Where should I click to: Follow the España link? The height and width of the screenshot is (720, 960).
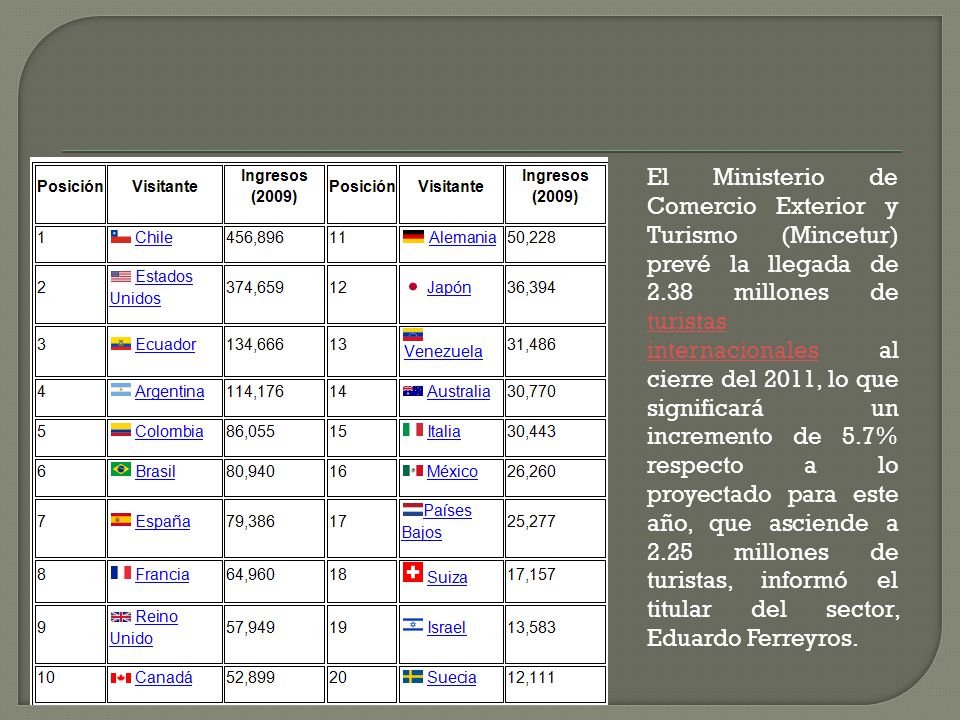point(163,522)
